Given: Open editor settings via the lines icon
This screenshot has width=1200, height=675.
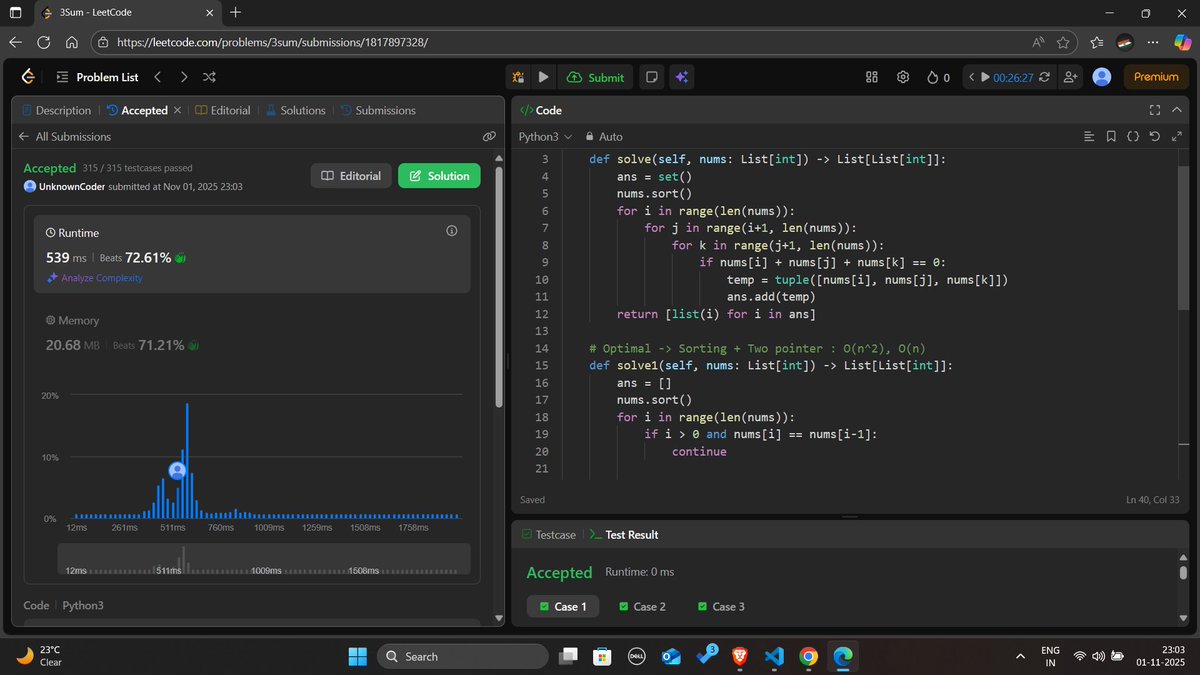Looking at the screenshot, I should 1089,136.
